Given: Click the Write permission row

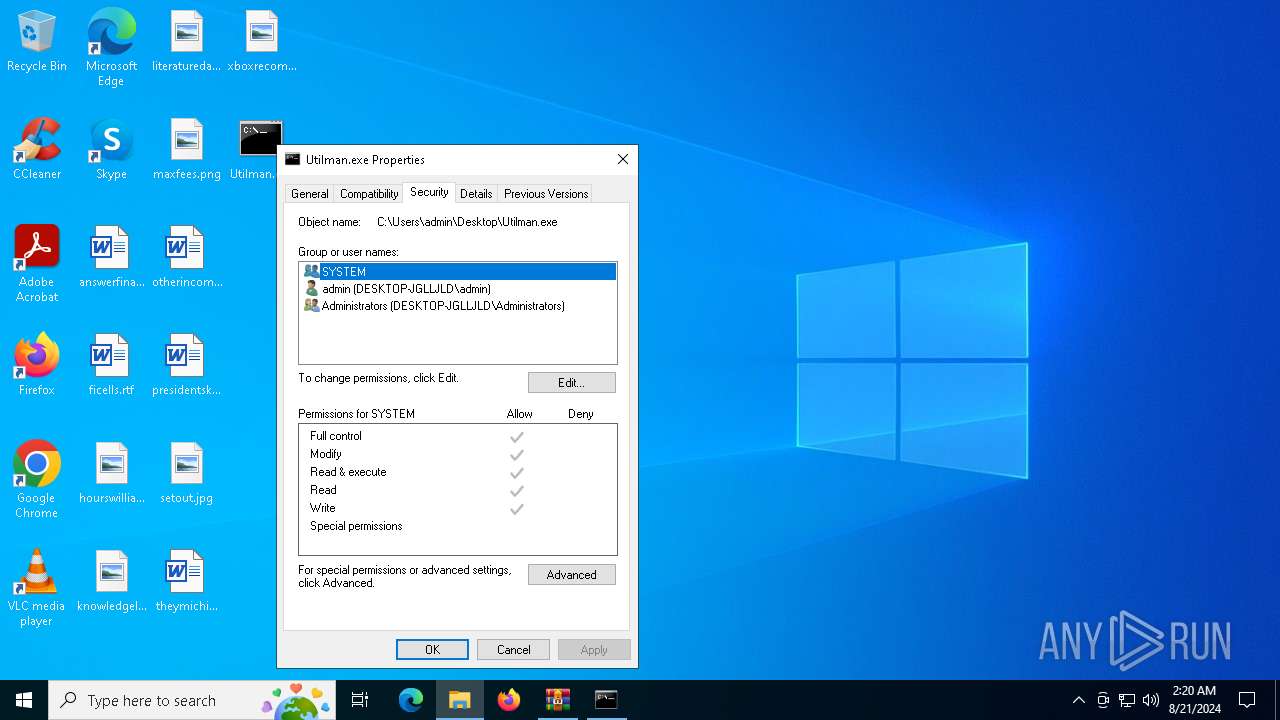Looking at the screenshot, I should point(458,508).
